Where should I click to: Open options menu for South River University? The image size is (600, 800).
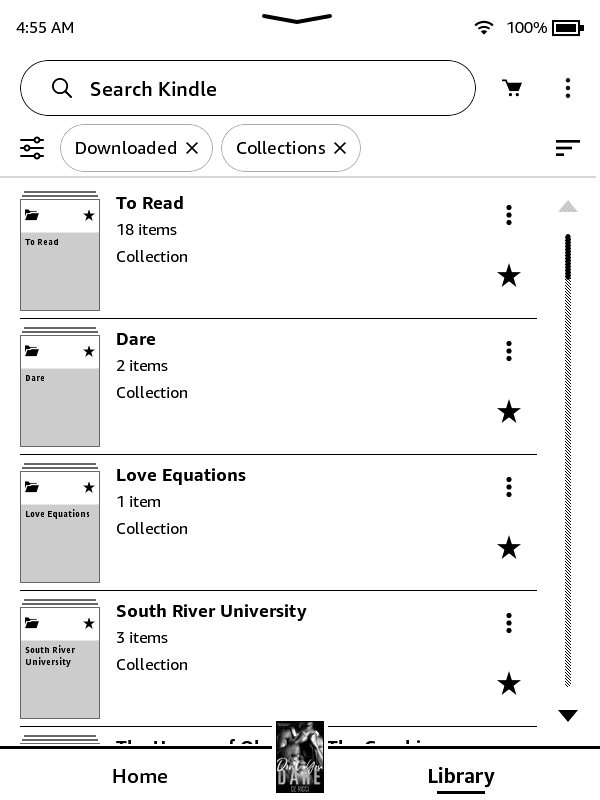point(509,623)
